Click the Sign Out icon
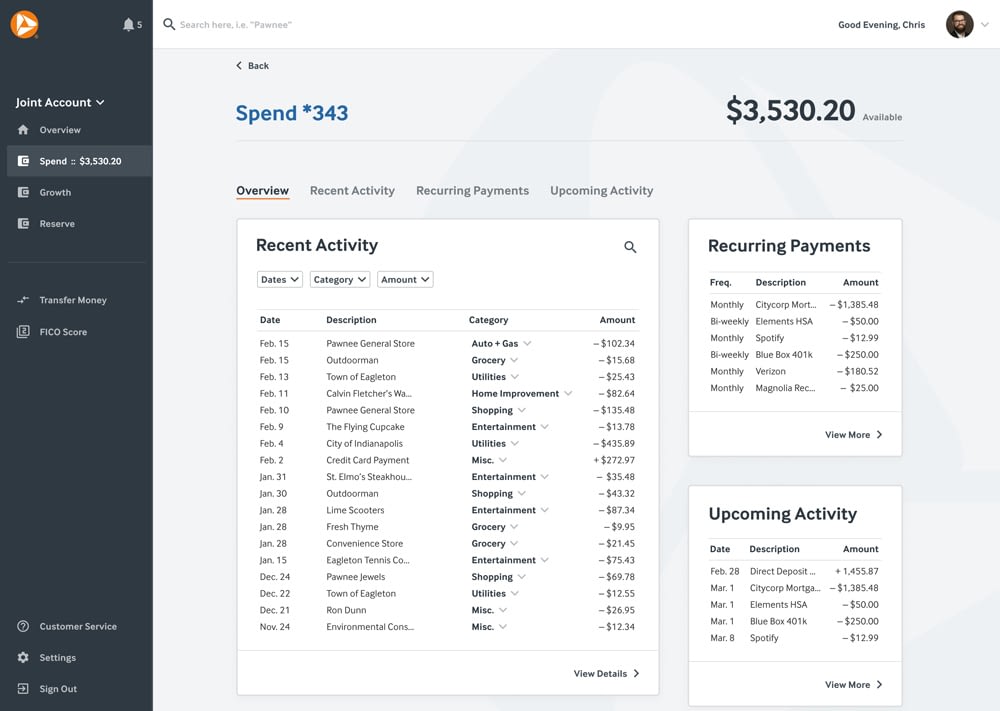Screen dimensions: 1000x711 (23, 689)
